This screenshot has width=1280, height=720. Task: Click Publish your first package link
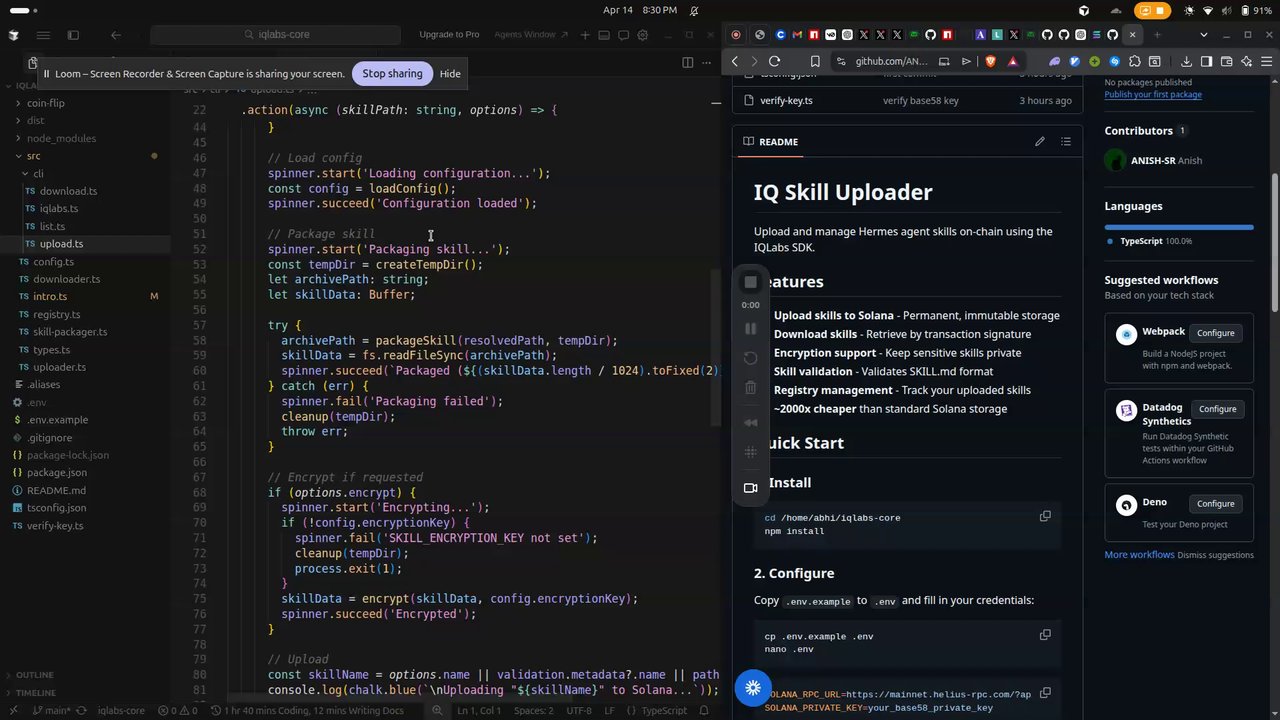(x=1153, y=95)
